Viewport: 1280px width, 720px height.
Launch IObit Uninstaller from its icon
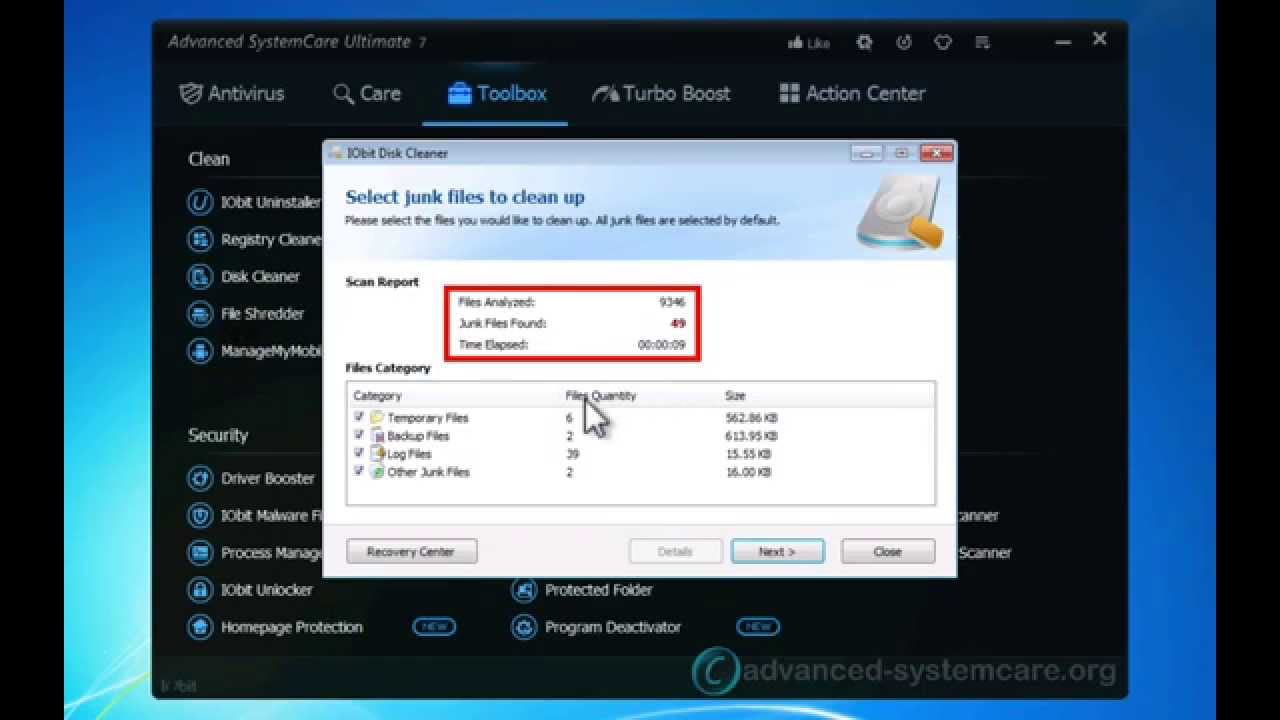pyautogui.click(x=201, y=202)
